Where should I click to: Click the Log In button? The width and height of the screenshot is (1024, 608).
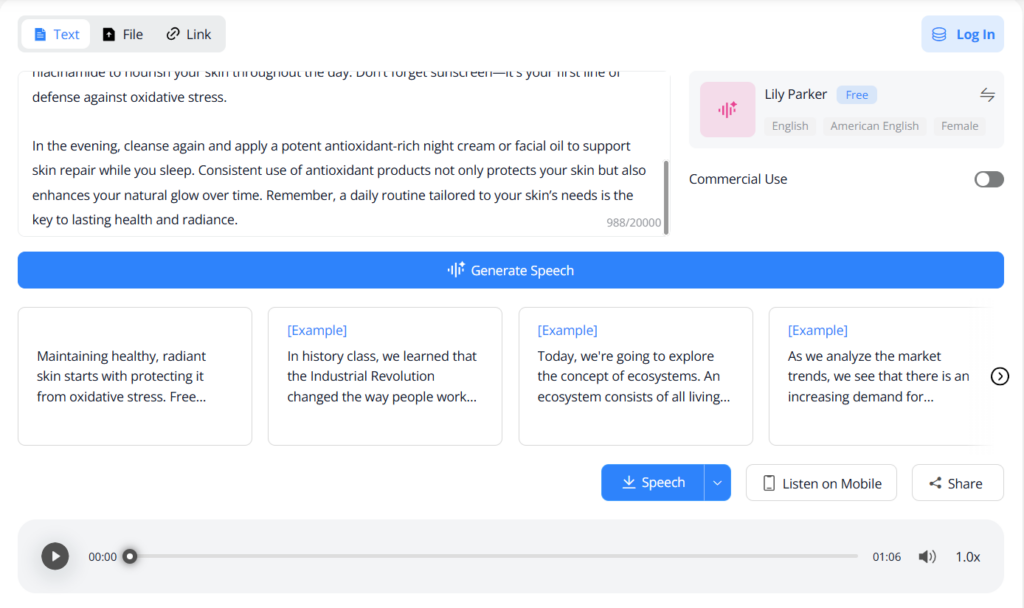(x=962, y=33)
